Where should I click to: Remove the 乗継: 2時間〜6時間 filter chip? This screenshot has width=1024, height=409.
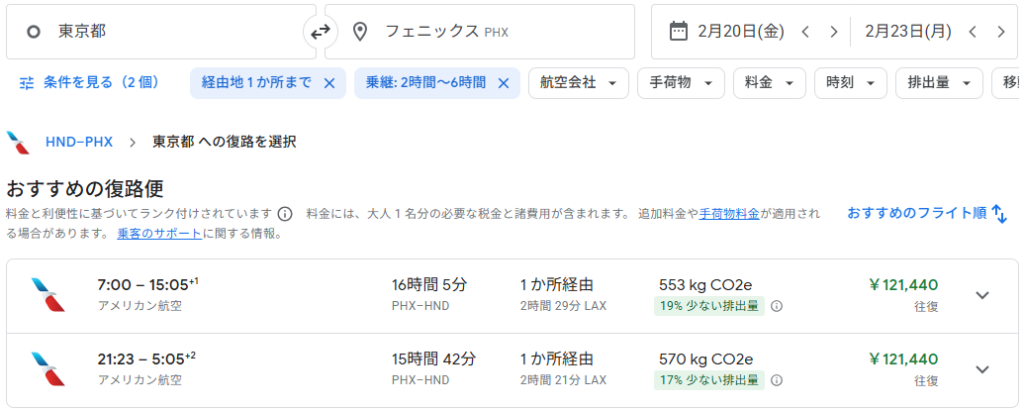[x=502, y=83]
